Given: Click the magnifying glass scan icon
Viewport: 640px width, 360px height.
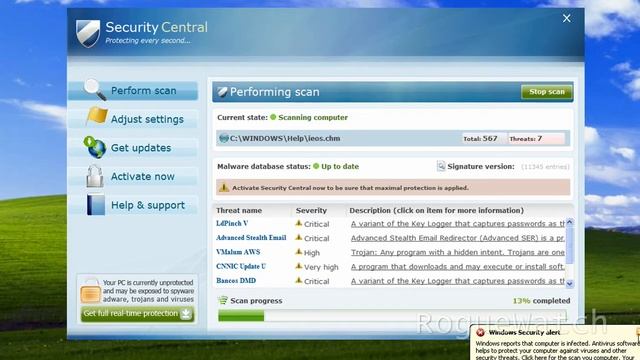Looking at the screenshot, I should (x=95, y=89).
